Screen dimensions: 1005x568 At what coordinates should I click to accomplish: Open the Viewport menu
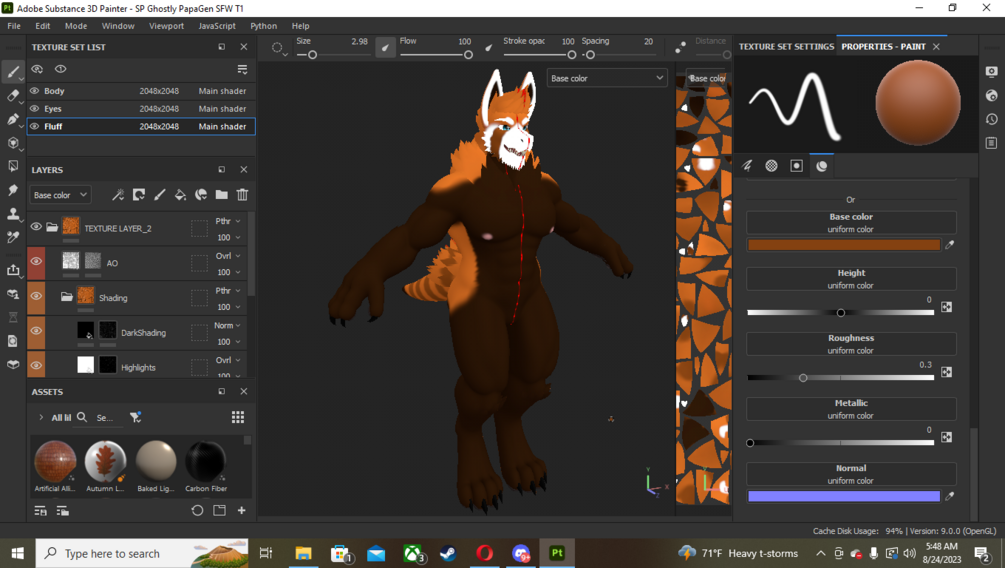coord(166,26)
